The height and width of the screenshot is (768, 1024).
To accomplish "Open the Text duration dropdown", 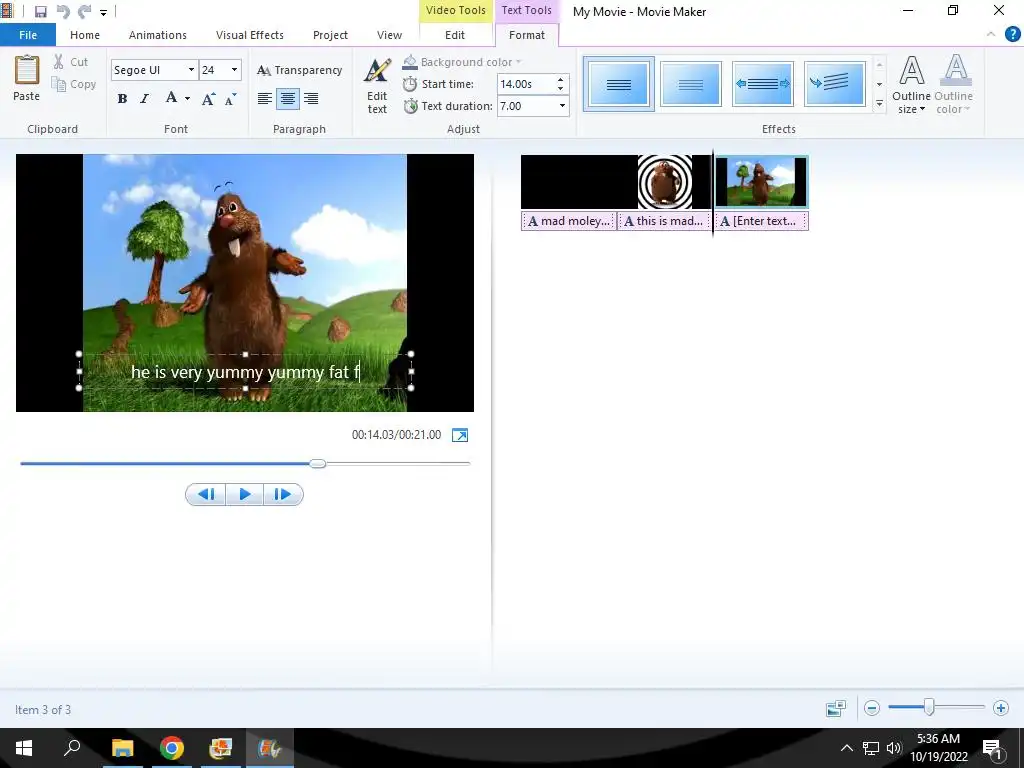I will coord(562,106).
